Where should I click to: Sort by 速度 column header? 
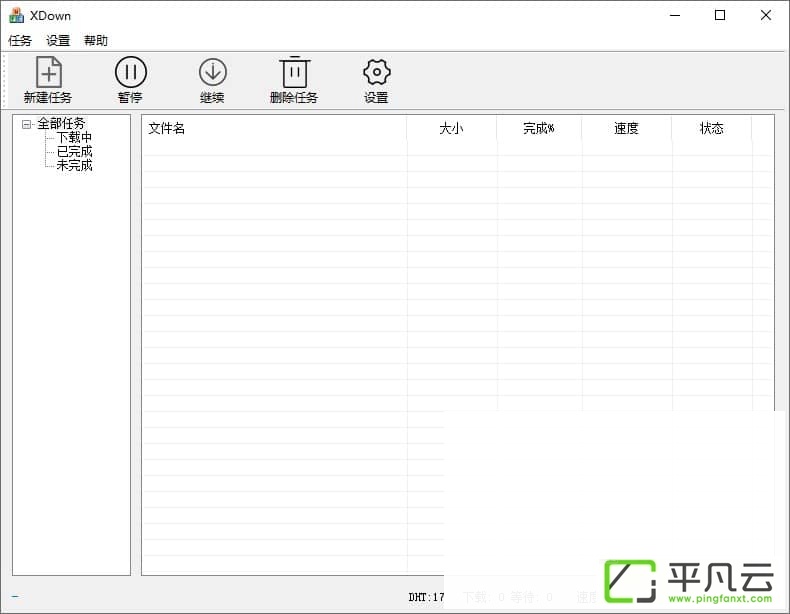tap(626, 128)
